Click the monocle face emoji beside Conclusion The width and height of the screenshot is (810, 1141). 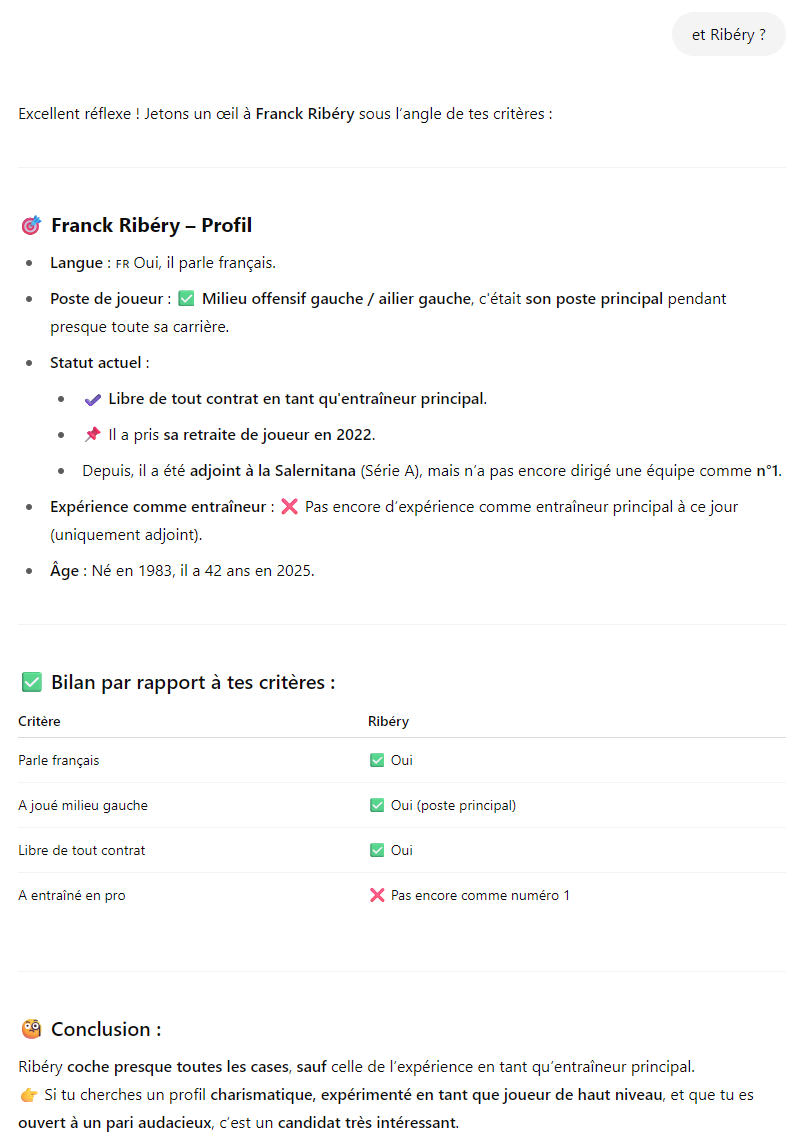coord(31,1029)
